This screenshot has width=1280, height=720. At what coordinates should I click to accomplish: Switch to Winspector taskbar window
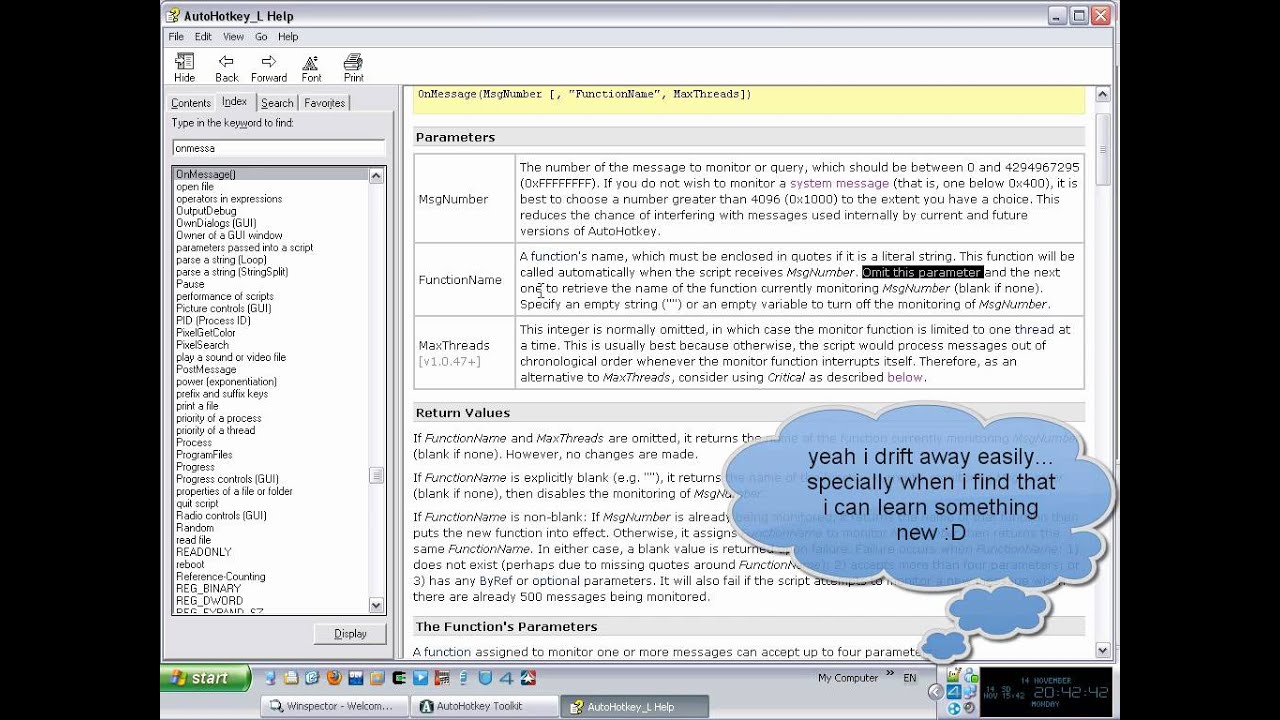tap(334, 706)
